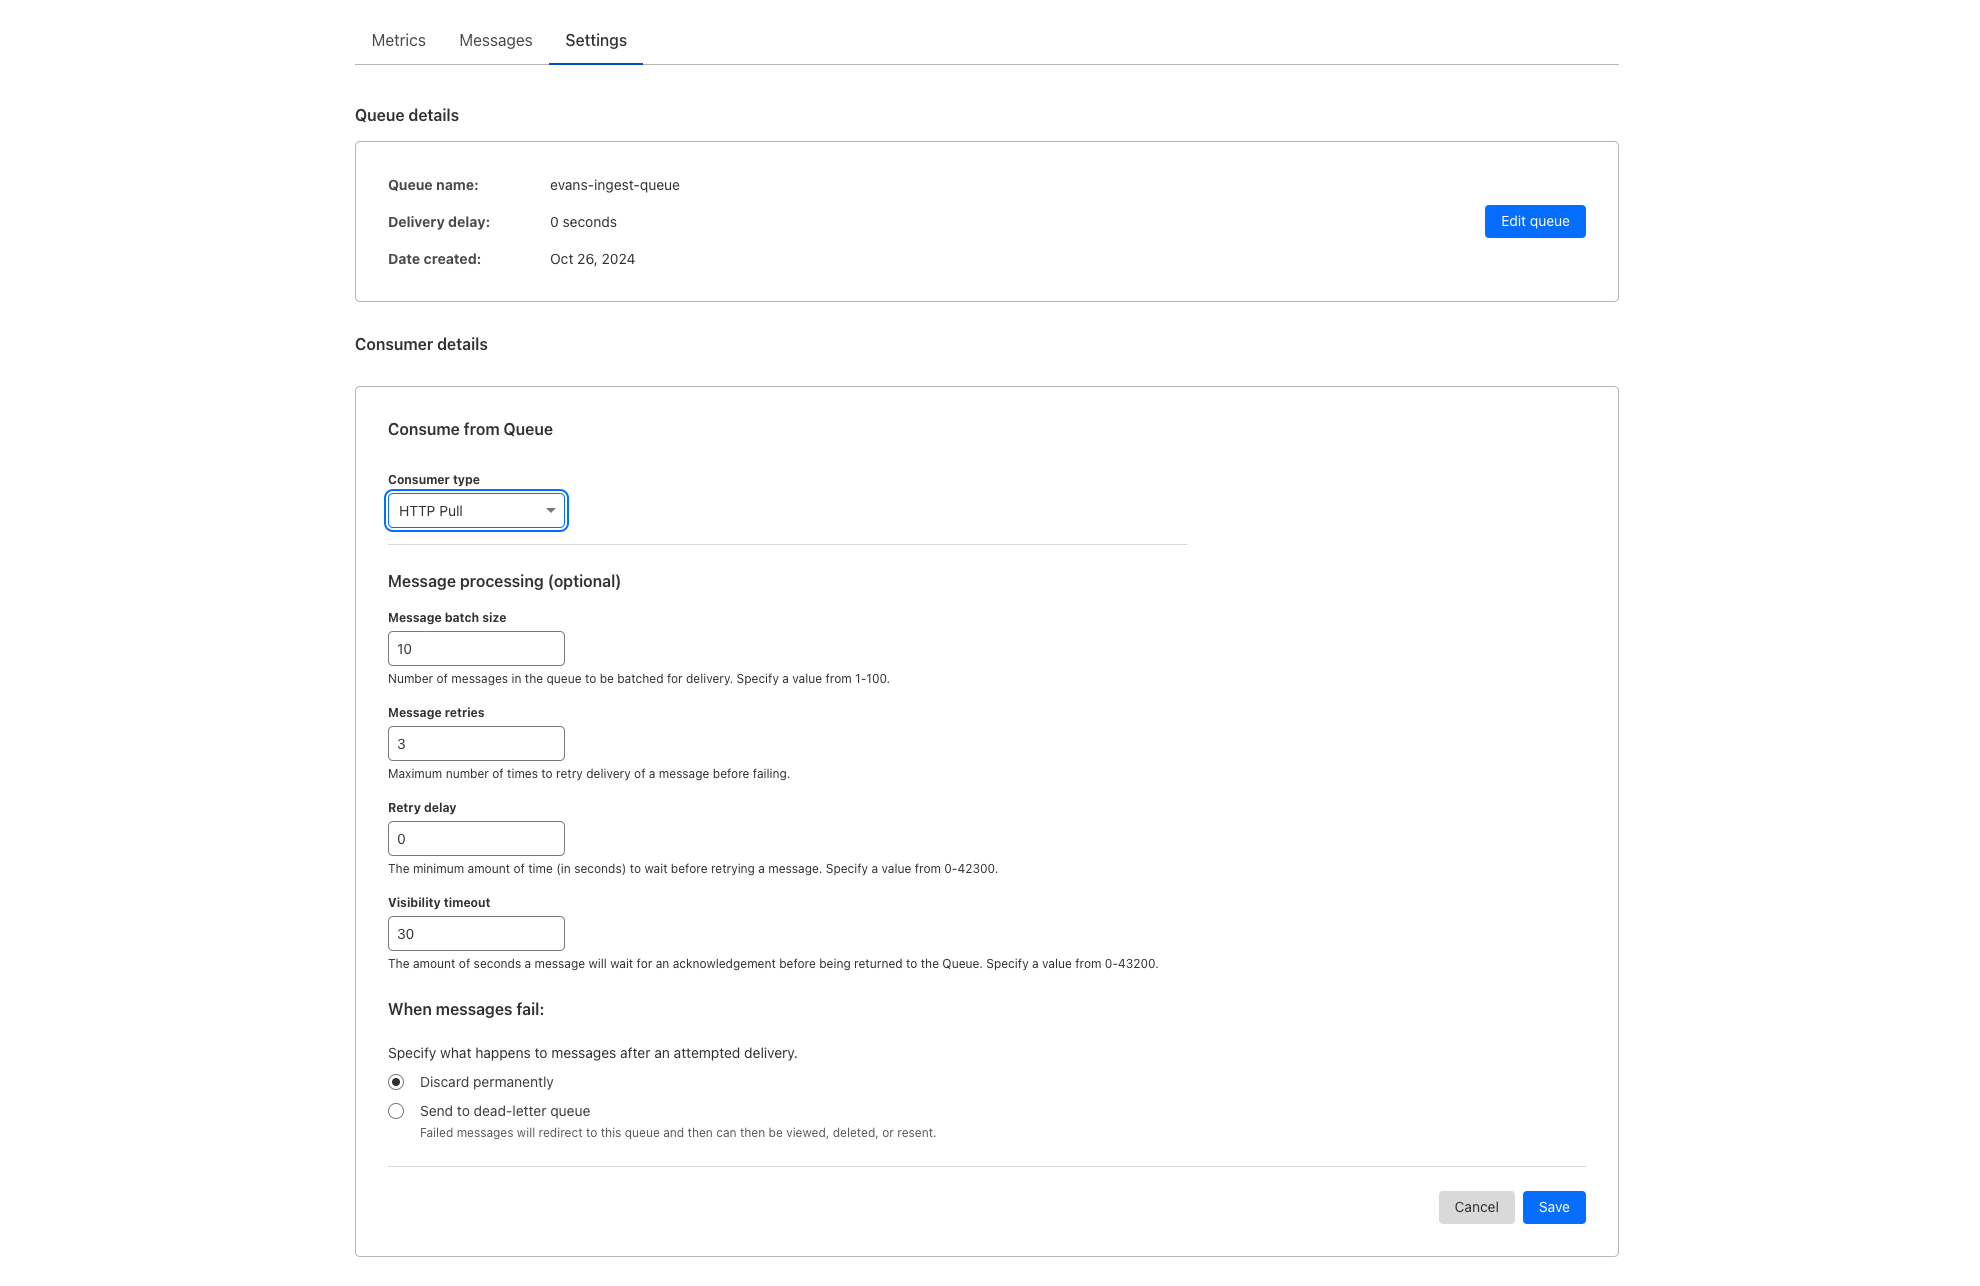The height and width of the screenshot is (1286, 1980).
Task: Save the consumer settings
Action: [1553, 1207]
